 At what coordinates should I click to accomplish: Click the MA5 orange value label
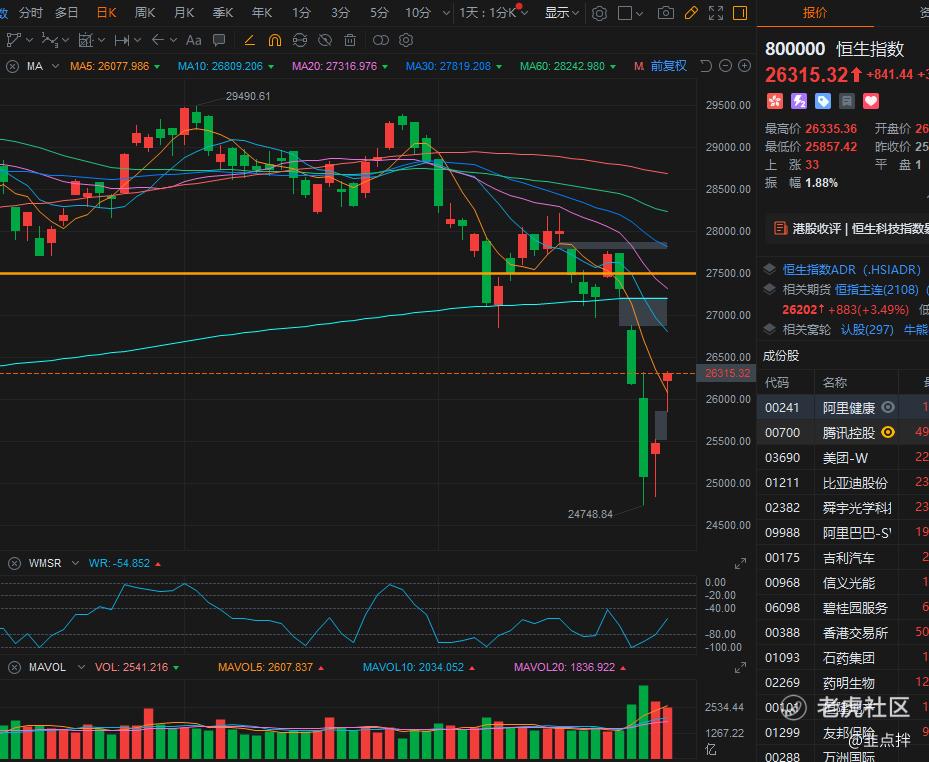tap(110, 66)
